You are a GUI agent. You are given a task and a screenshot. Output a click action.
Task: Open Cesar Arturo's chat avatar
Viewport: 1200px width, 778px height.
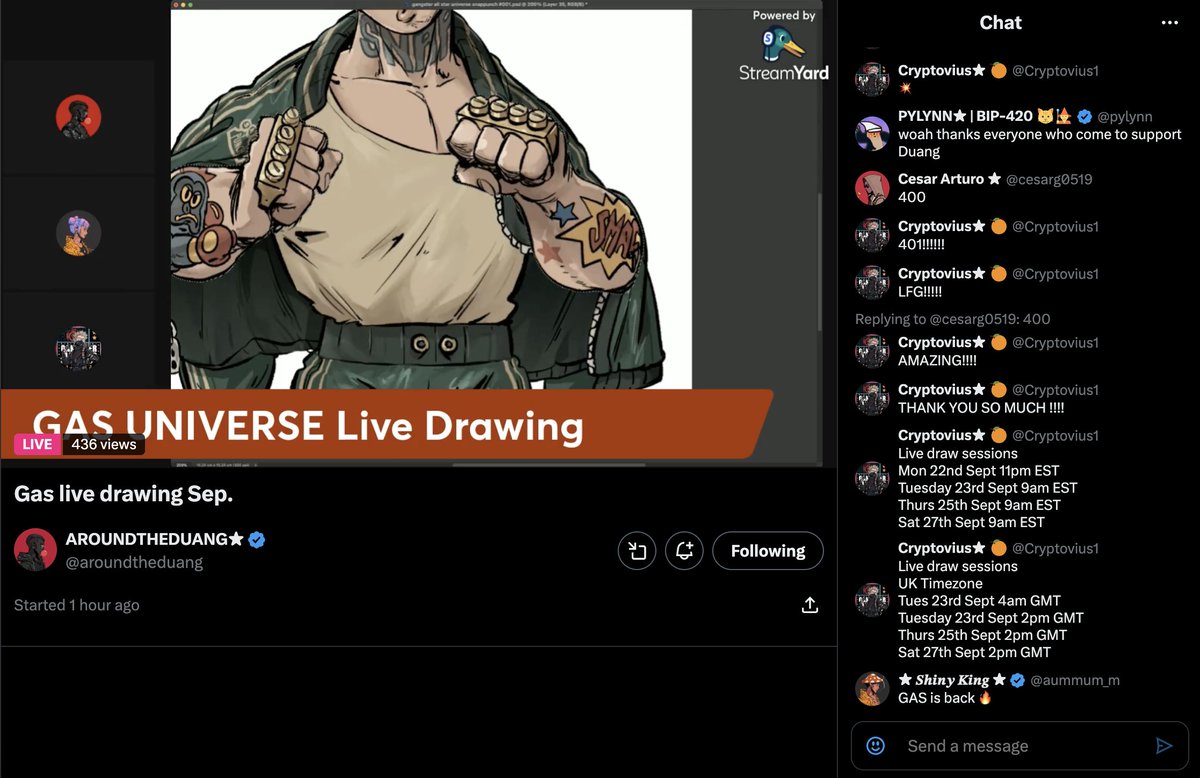click(x=873, y=187)
